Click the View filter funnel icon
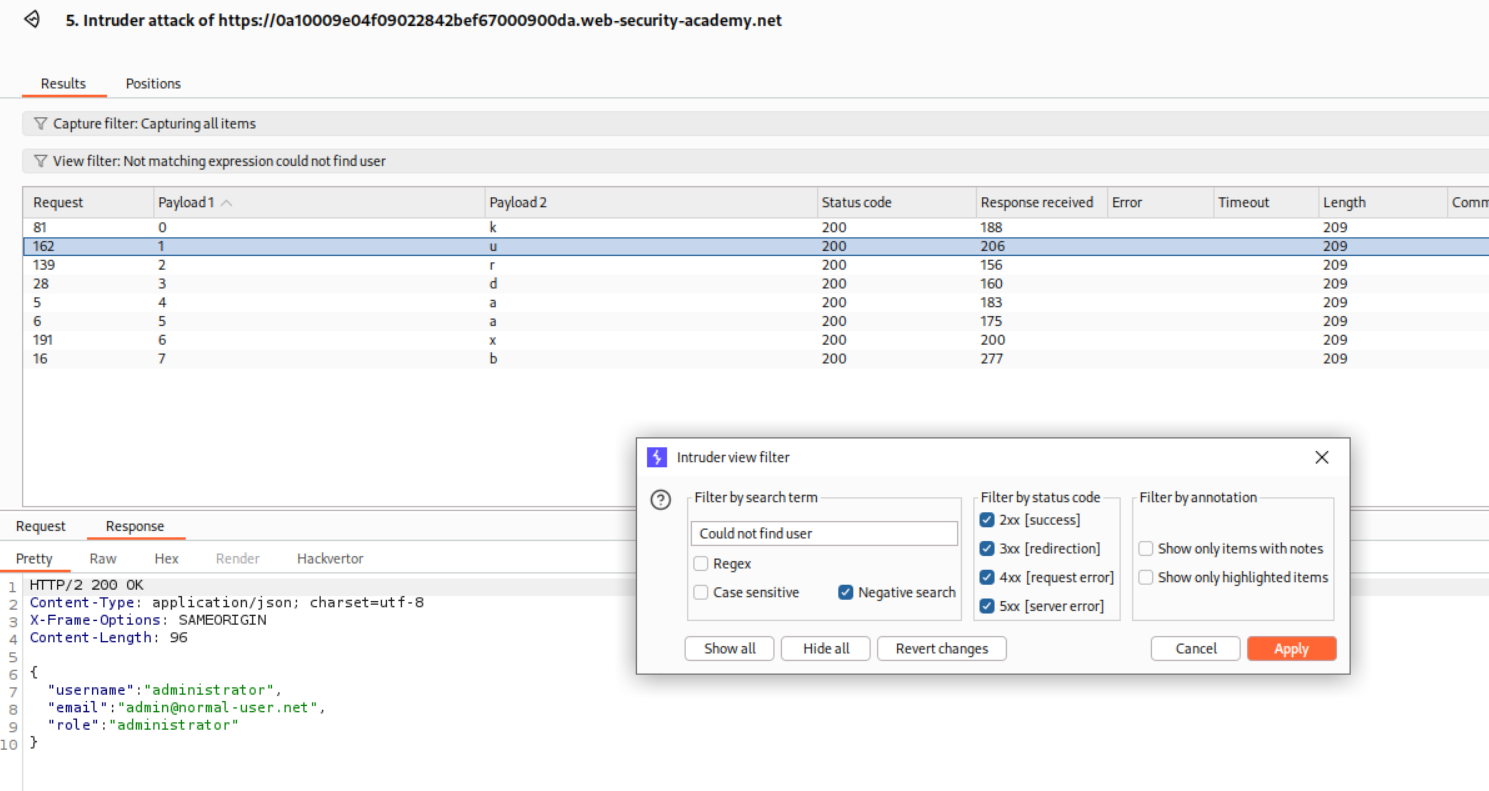This screenshot has height=791, width=1489. 40,161
